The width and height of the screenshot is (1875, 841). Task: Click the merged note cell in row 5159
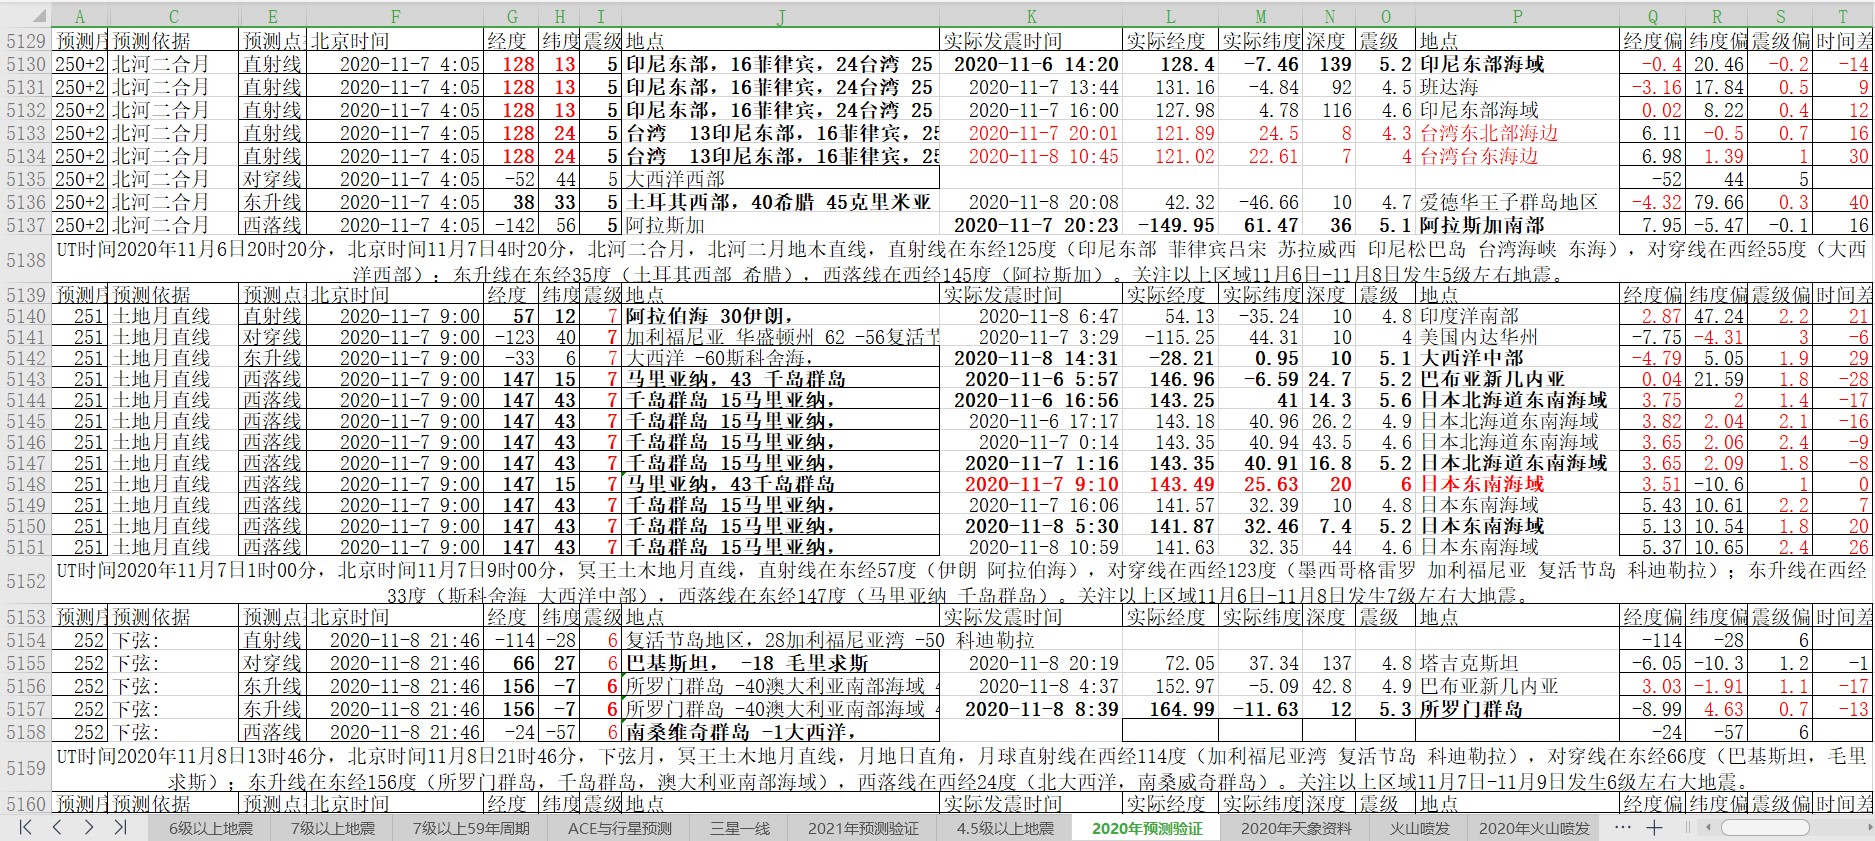pyautogui.click(x=962, y=768)
